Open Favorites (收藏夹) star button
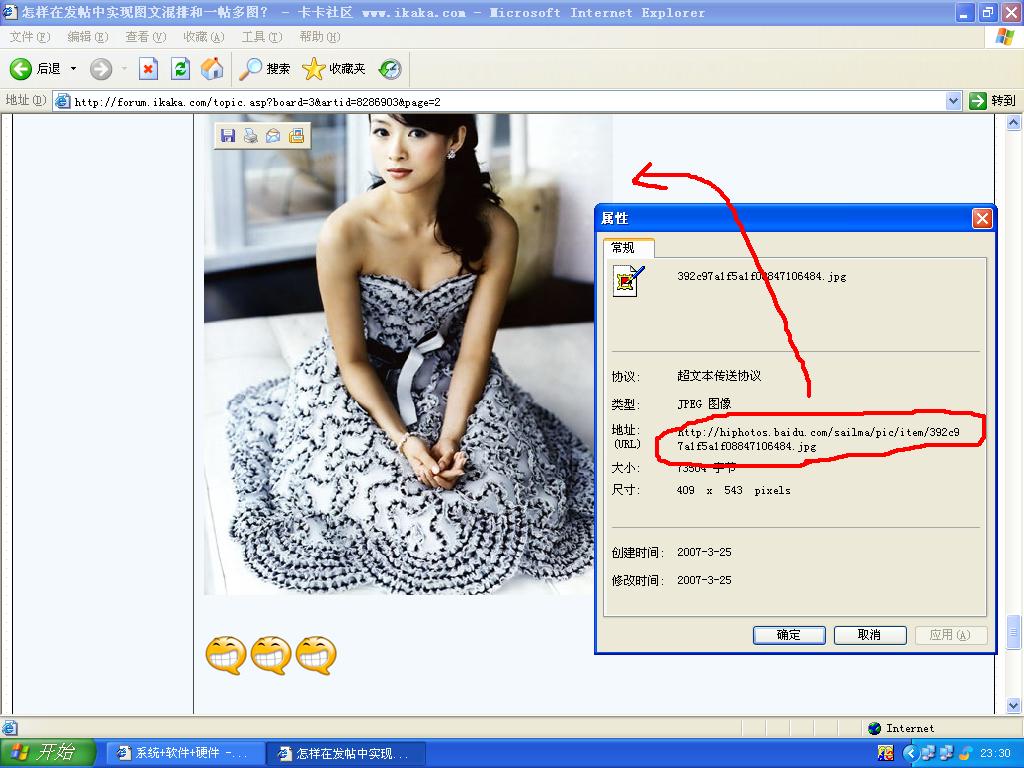Image resolution: width=1024 pixels, height=768 pixels. coord(334,69)
